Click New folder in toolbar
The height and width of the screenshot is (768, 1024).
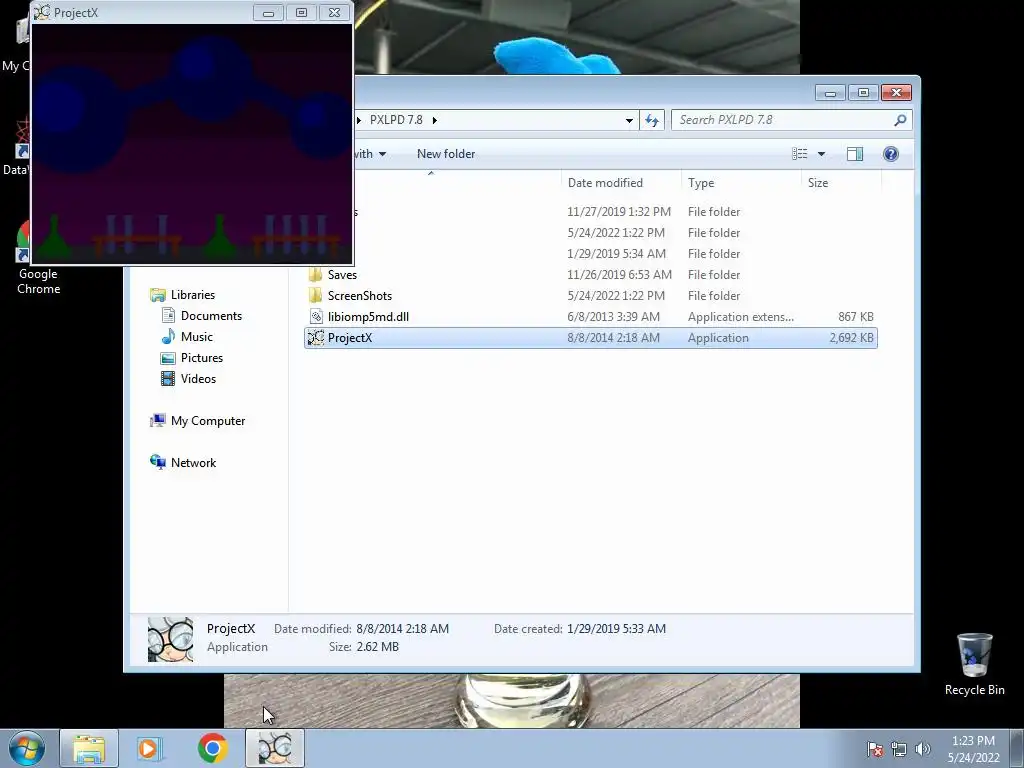(x=446, y=154)
